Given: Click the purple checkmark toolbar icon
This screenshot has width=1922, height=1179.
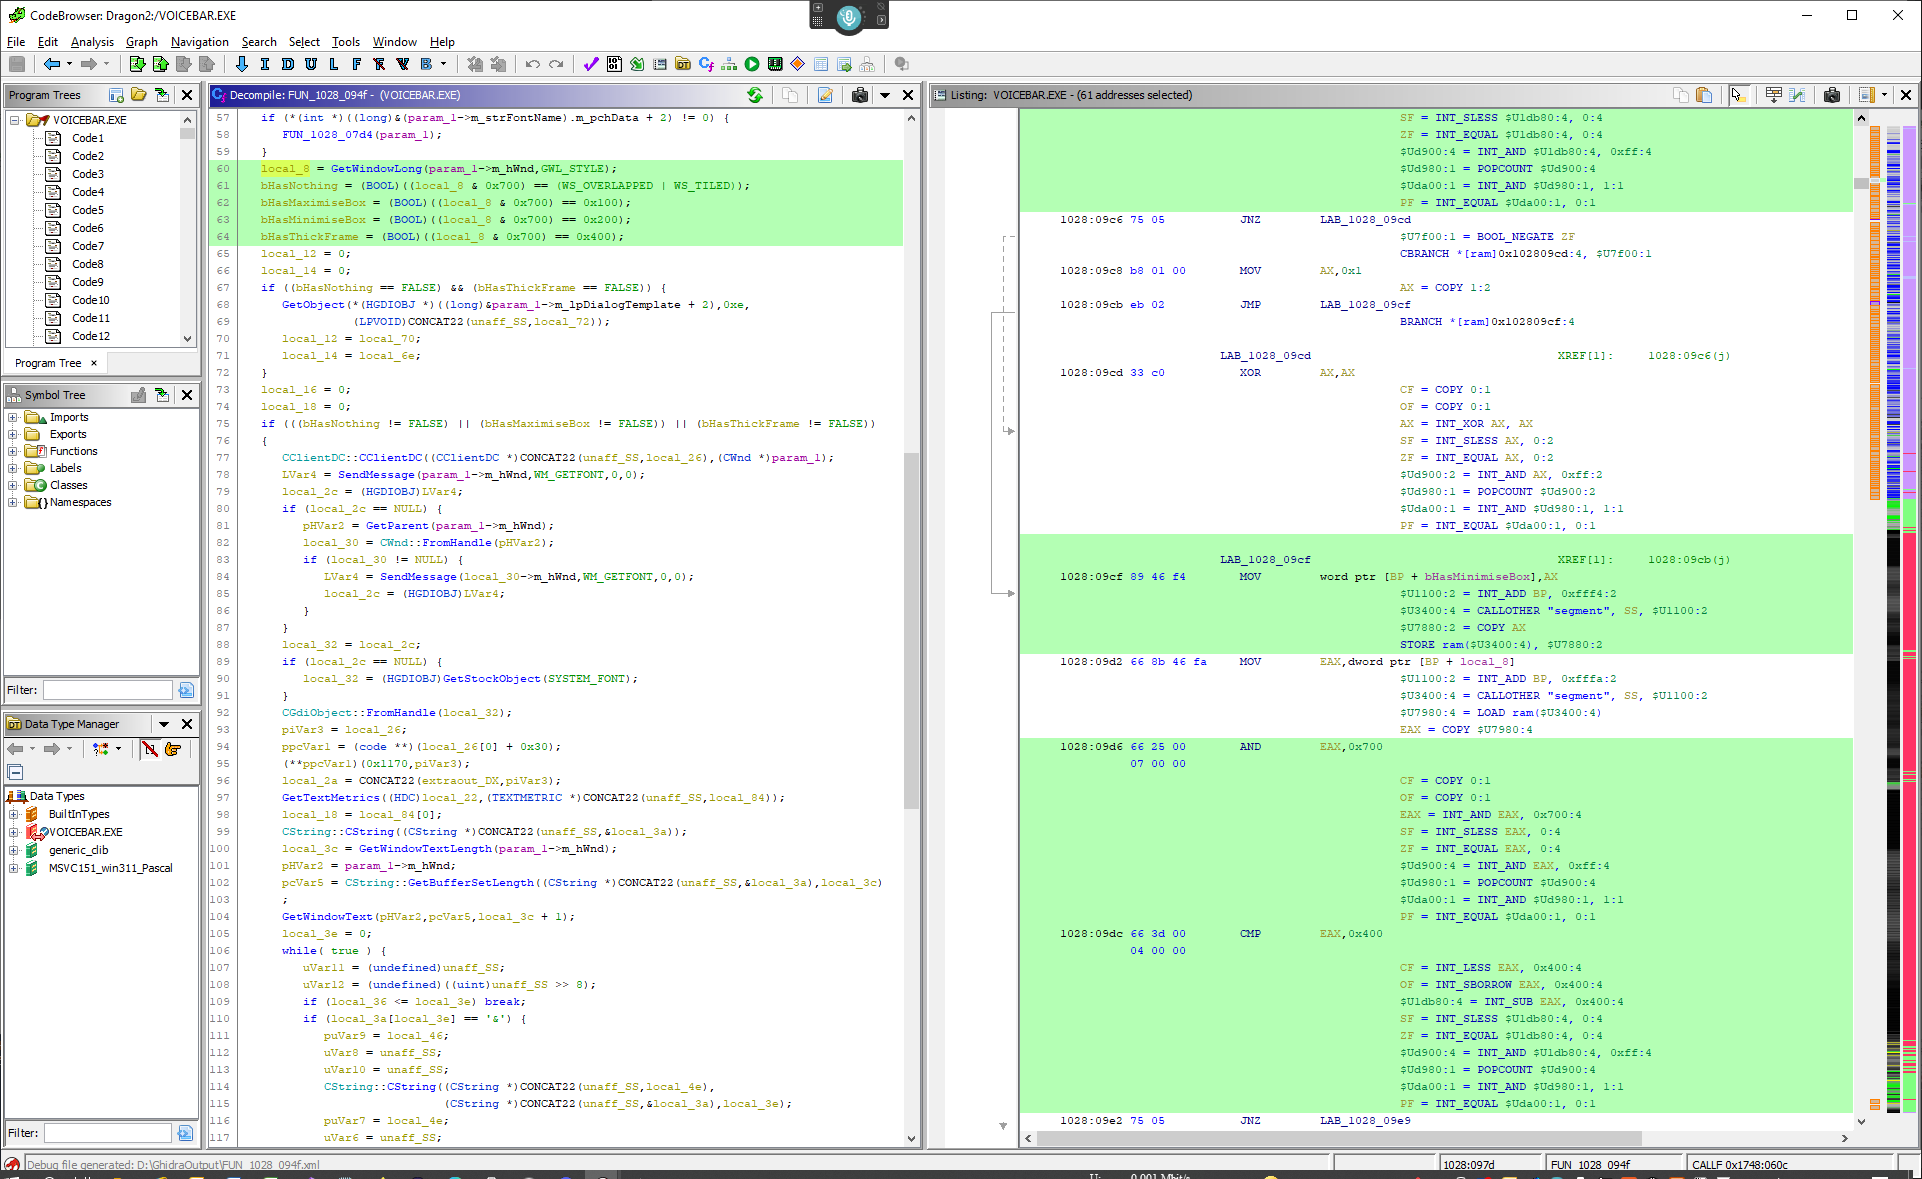Looking at the screenshot, I should pos(590,64).
